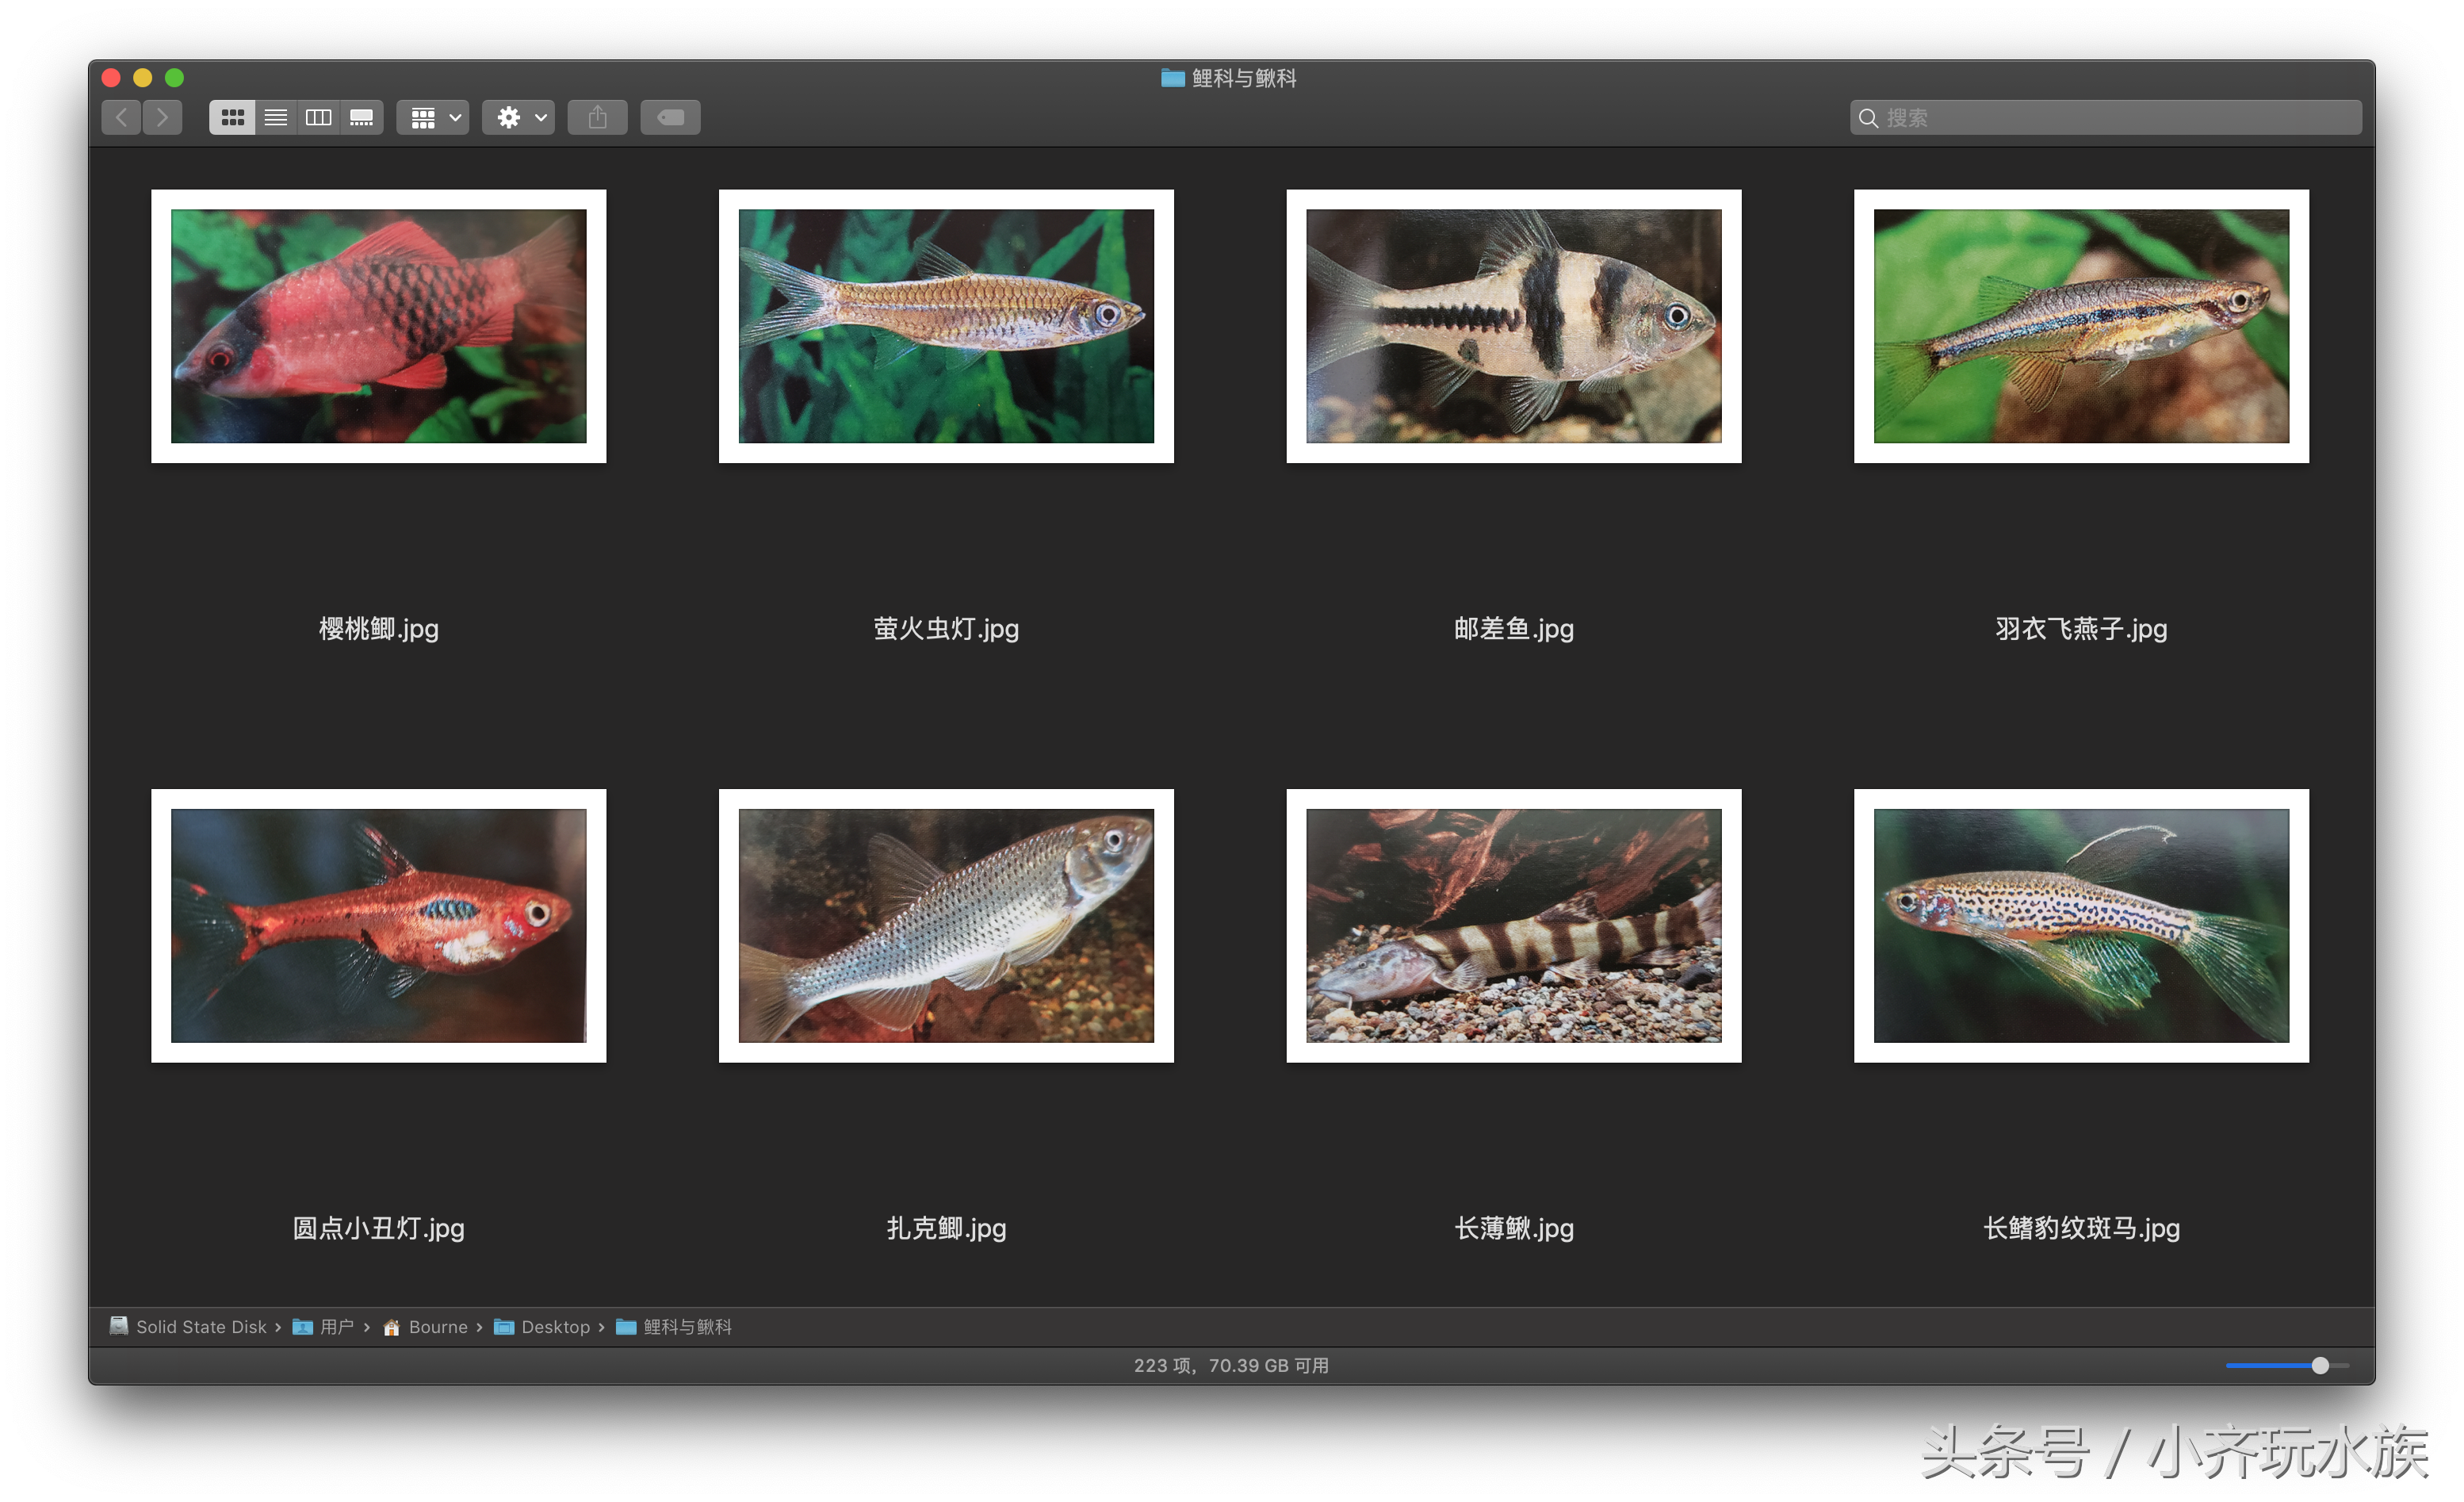This screenshot has height=1502, width=2464.
Task: Click the file name 萤火虫灯.jpg
Action: tap(946, 629)
